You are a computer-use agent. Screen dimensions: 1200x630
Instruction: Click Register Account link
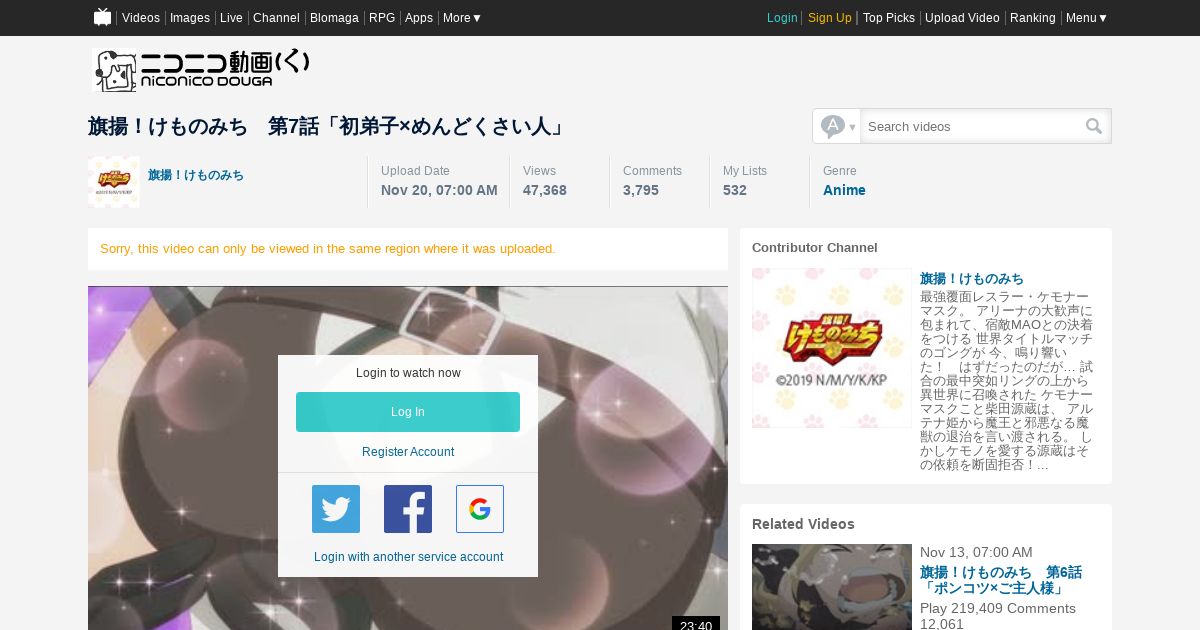click(x=408, y=452)
